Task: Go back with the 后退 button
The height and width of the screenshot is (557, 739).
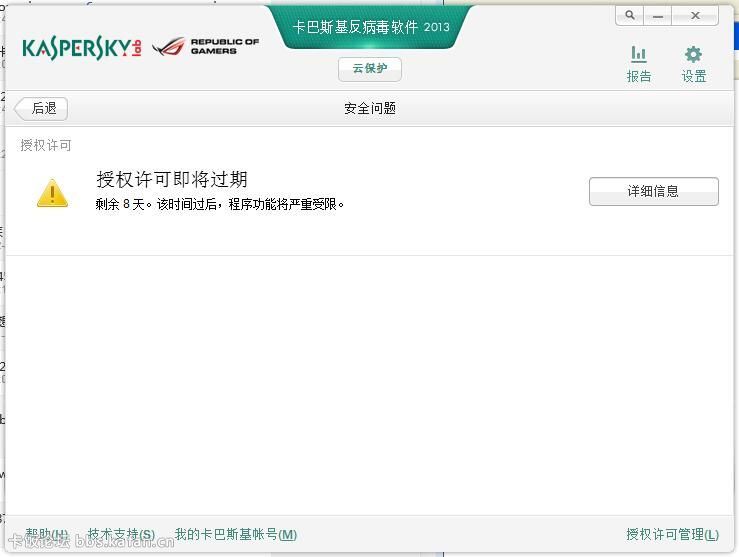Action: (x=41, y=108)
